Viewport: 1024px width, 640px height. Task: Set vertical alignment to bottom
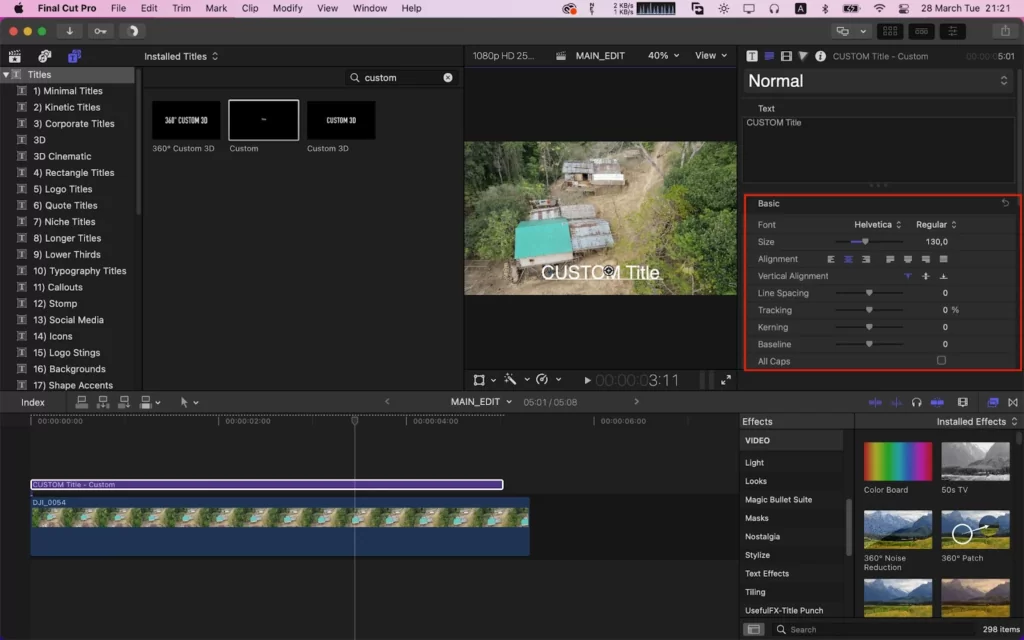[x=943, y=276]
